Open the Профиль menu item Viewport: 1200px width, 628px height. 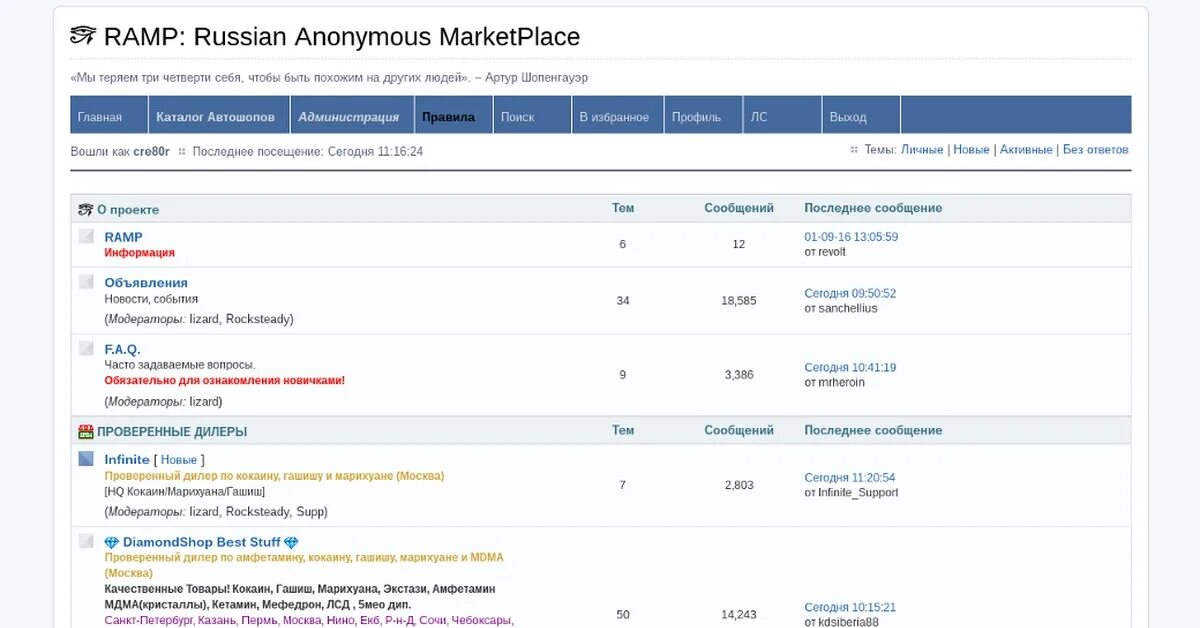pos(696,116)
